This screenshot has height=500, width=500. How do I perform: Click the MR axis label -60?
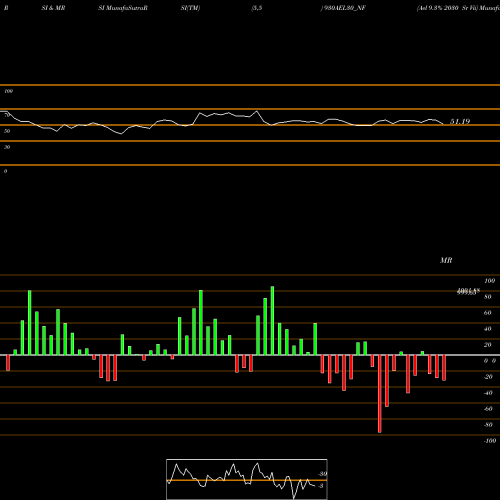(488, 409)
